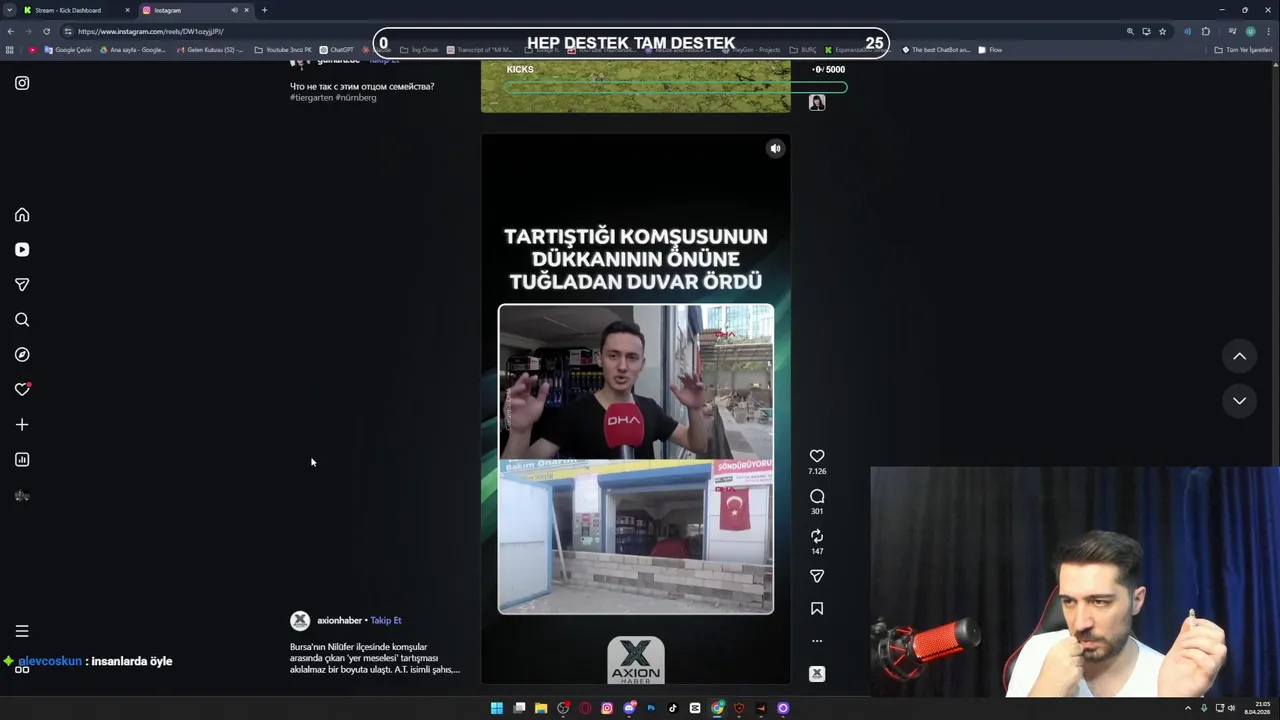Open Chrome three-dot menu
This screenshot has width=1280, height=720.
point(1268,31)
